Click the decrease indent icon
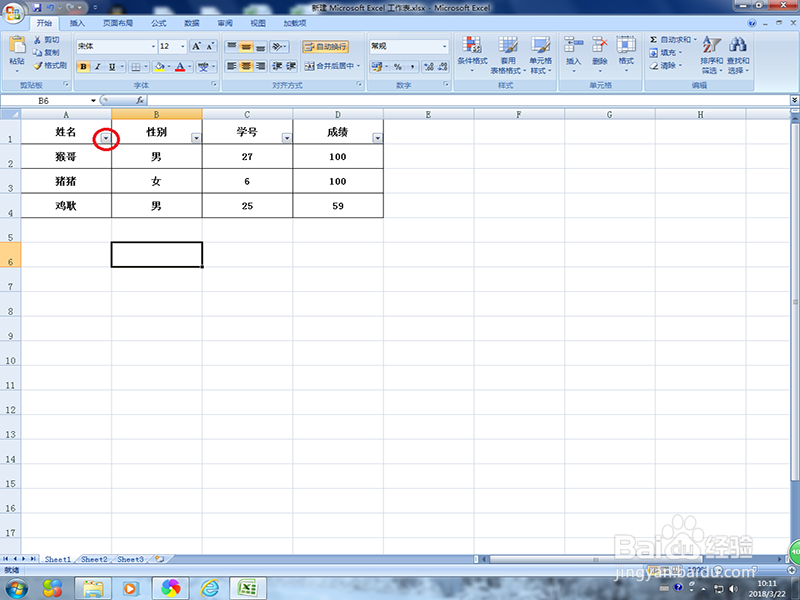Image resolution: width=800 pixels, height=600 pixels. point(277,66)
